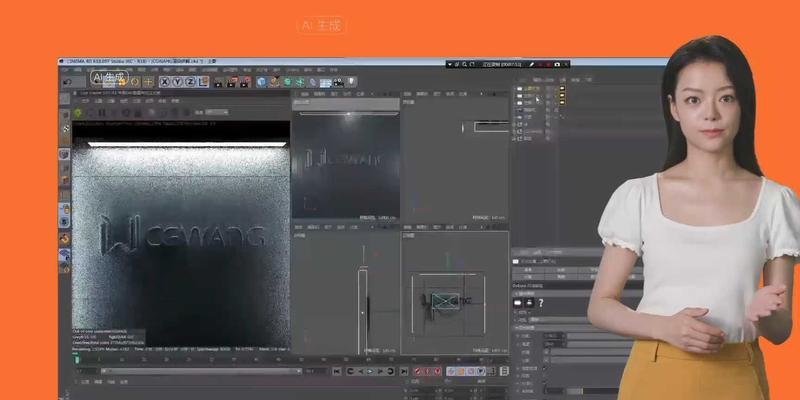800x400 pixels.
Task: Toggle the red Autokeying icon
Action: point(427,371)
